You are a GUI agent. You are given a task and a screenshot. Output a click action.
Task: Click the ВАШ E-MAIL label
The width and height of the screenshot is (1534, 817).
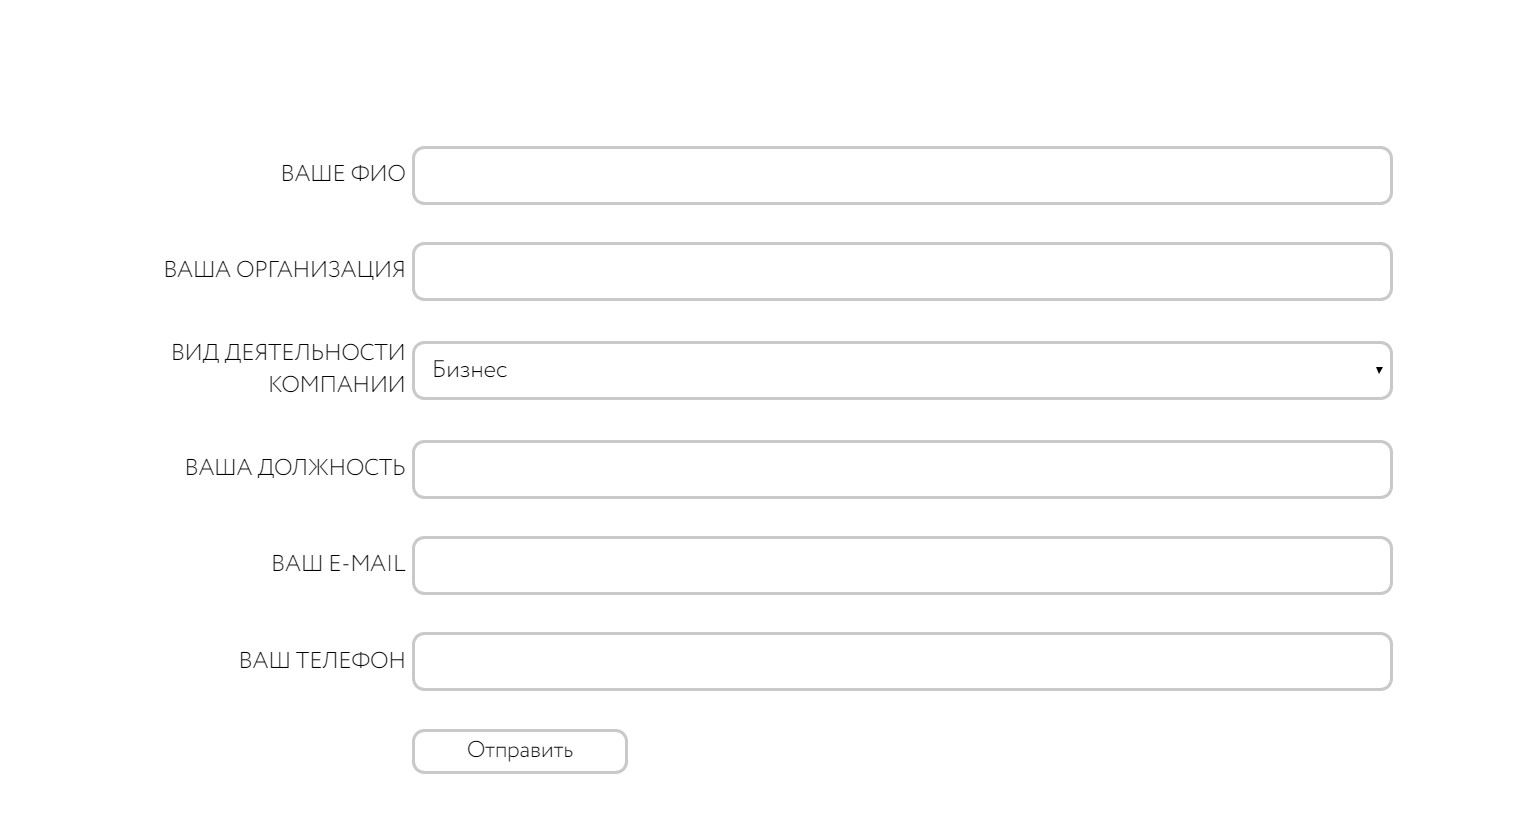[x=338, y=564]
